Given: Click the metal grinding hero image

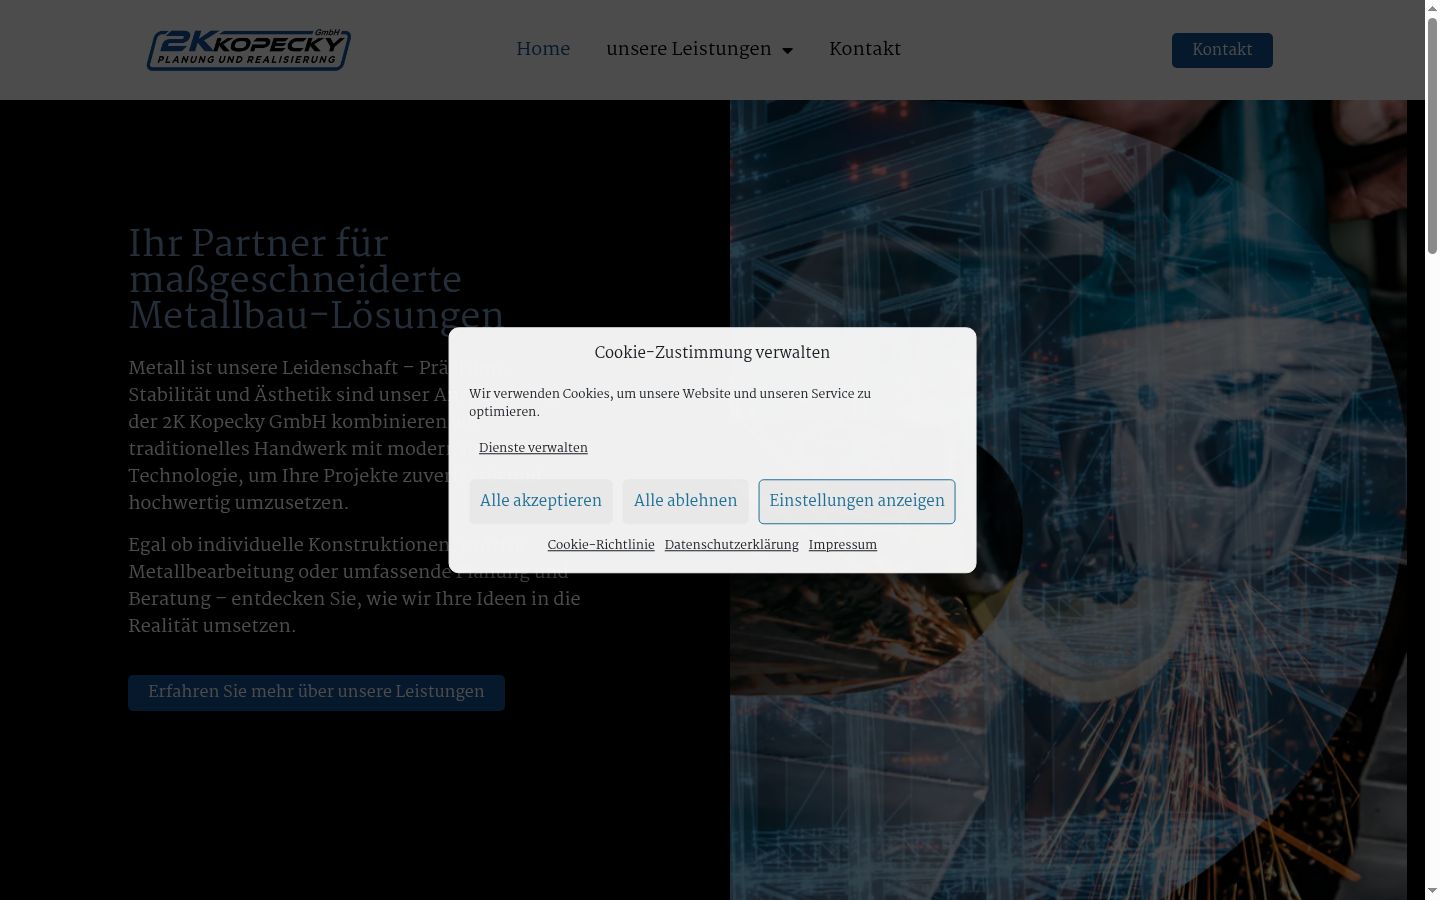Looking at the screenshot, I should [x=1068, y=500].
